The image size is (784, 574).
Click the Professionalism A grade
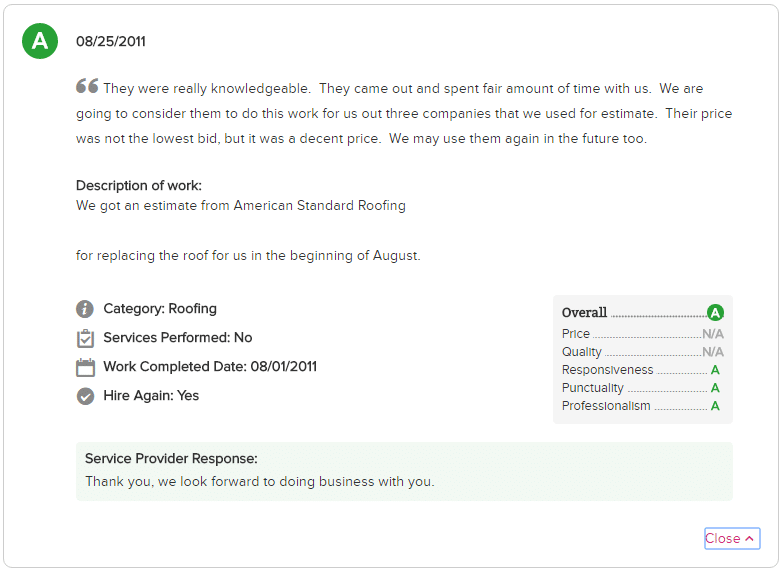tap(715, 406)
